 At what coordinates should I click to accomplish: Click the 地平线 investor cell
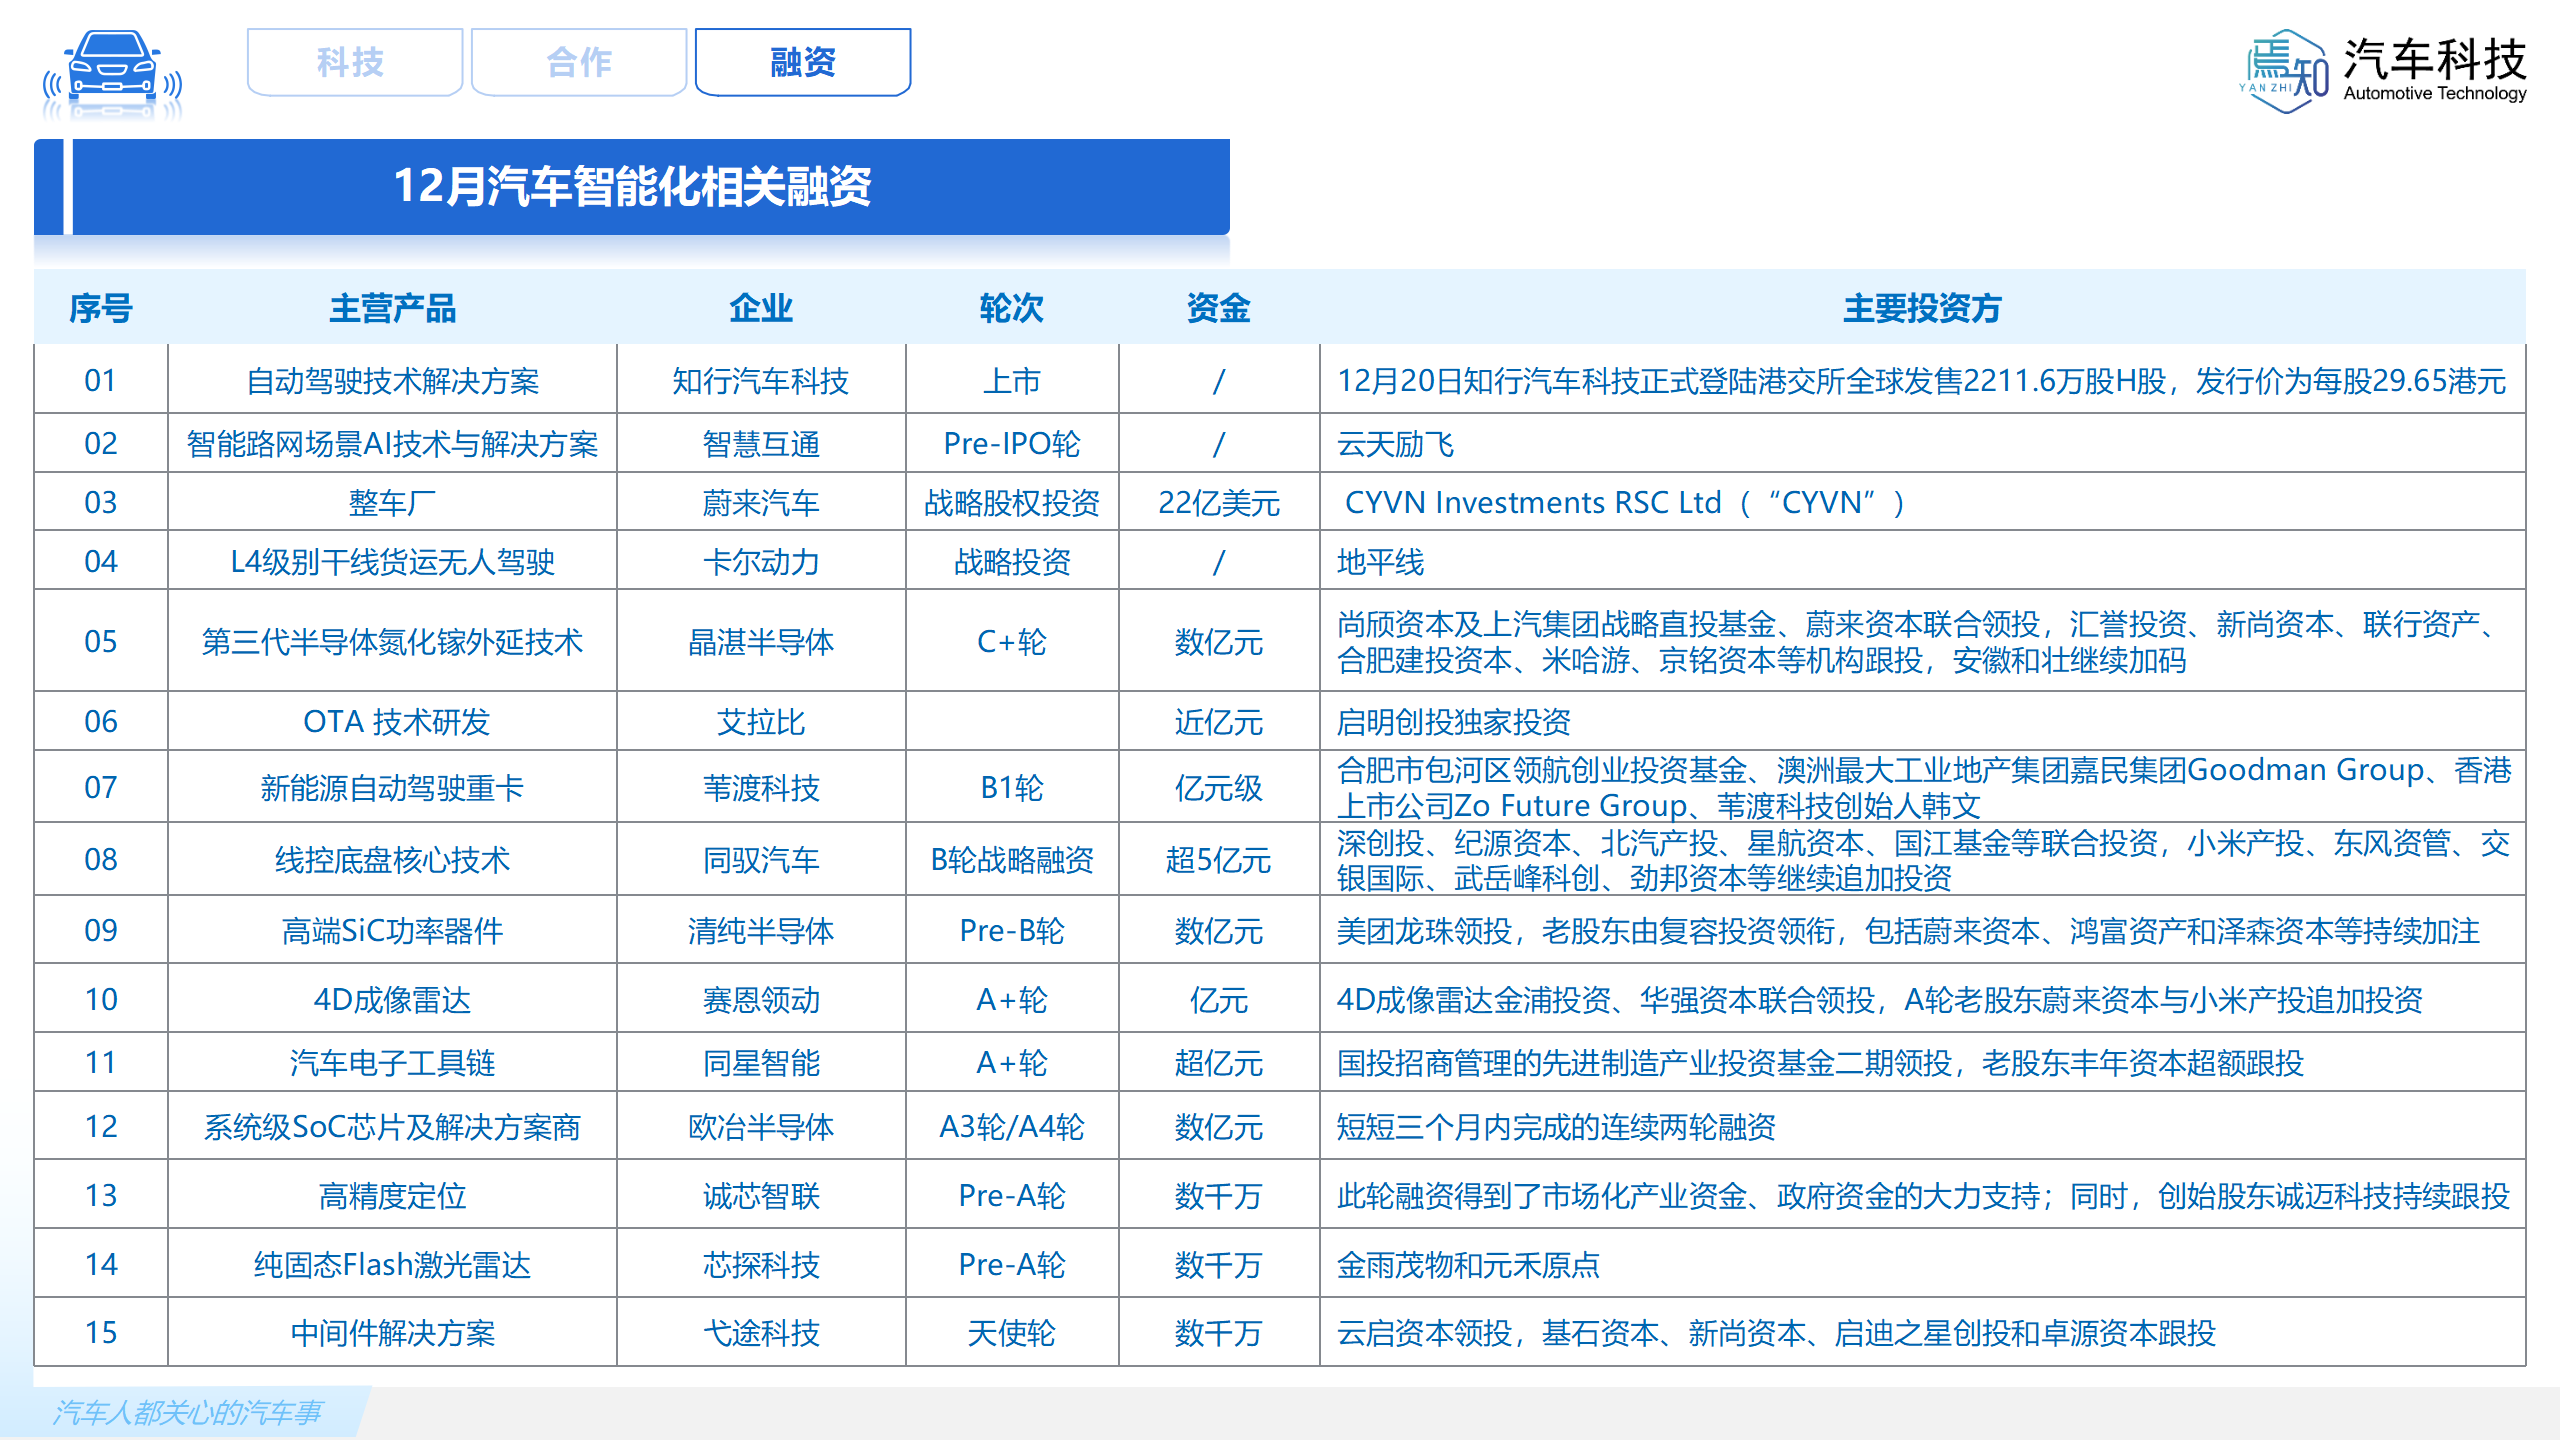point(1922,561)
